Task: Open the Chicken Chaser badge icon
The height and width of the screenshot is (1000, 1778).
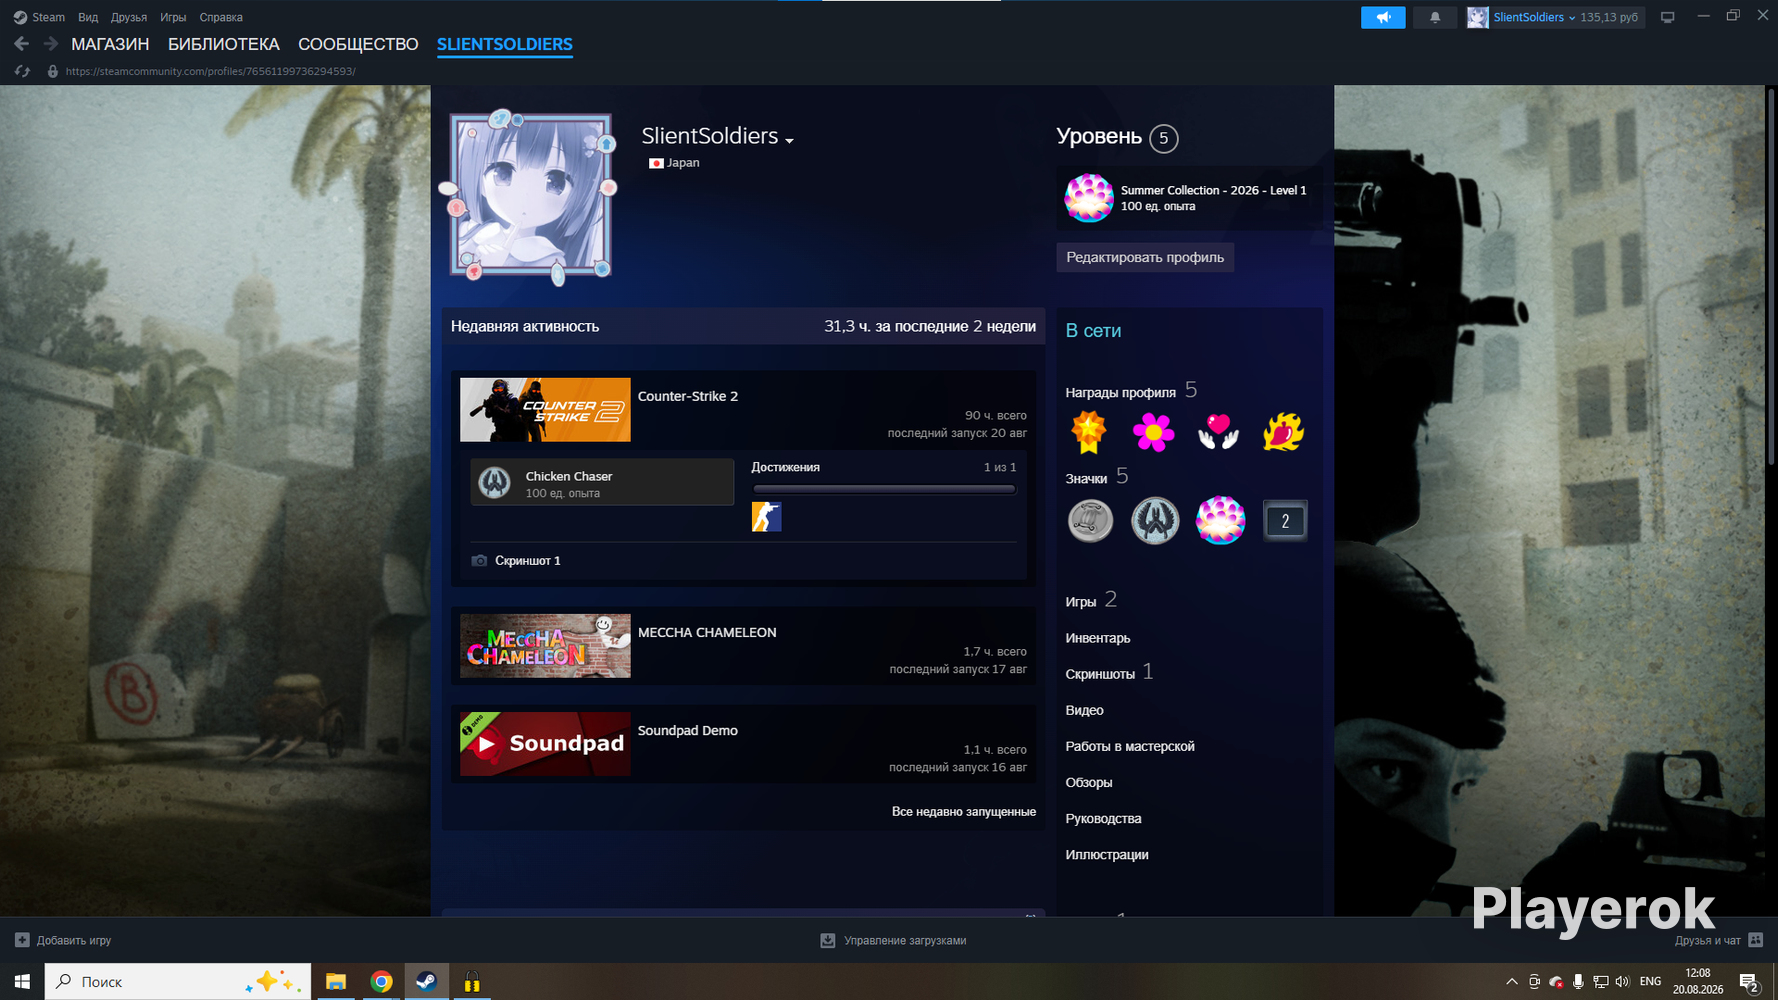Action: coord(494,482)
